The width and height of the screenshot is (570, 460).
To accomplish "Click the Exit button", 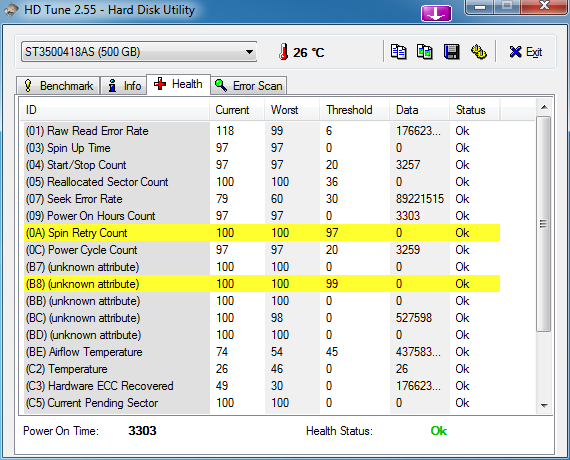I will point(526,52).
